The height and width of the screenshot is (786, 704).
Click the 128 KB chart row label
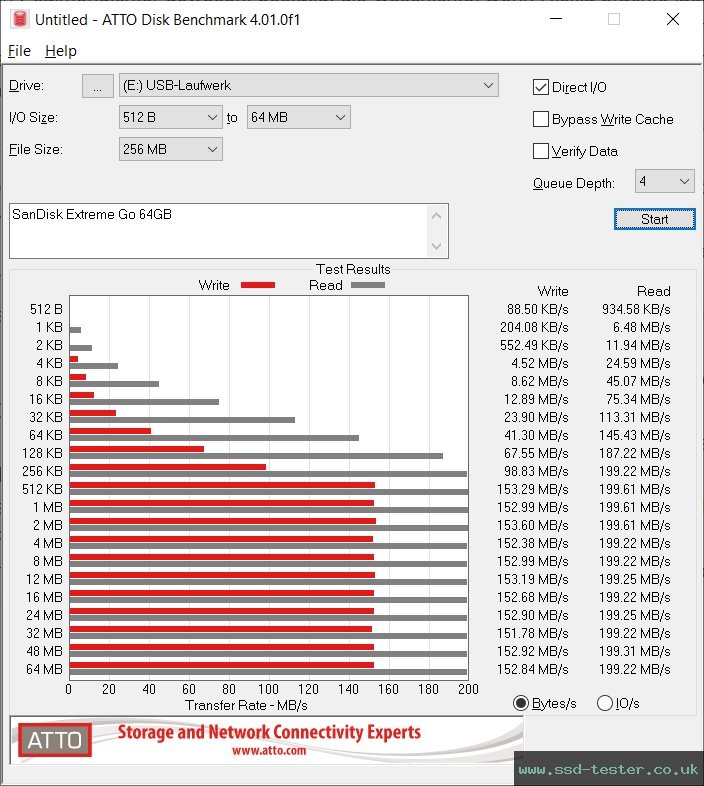click(x=42, y=454)
